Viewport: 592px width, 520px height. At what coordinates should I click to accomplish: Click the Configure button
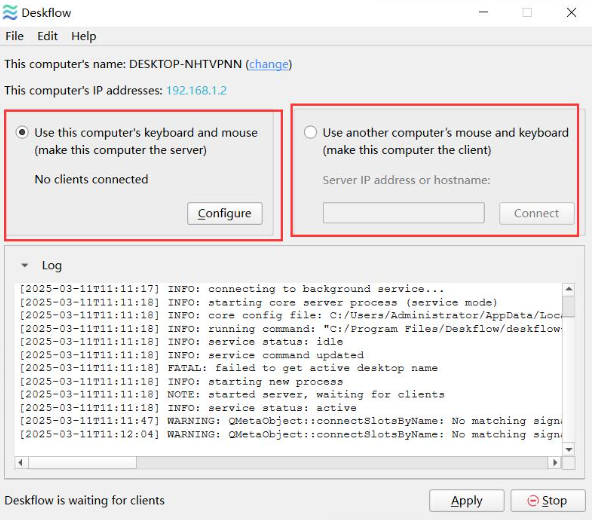[x=225, y=214]
